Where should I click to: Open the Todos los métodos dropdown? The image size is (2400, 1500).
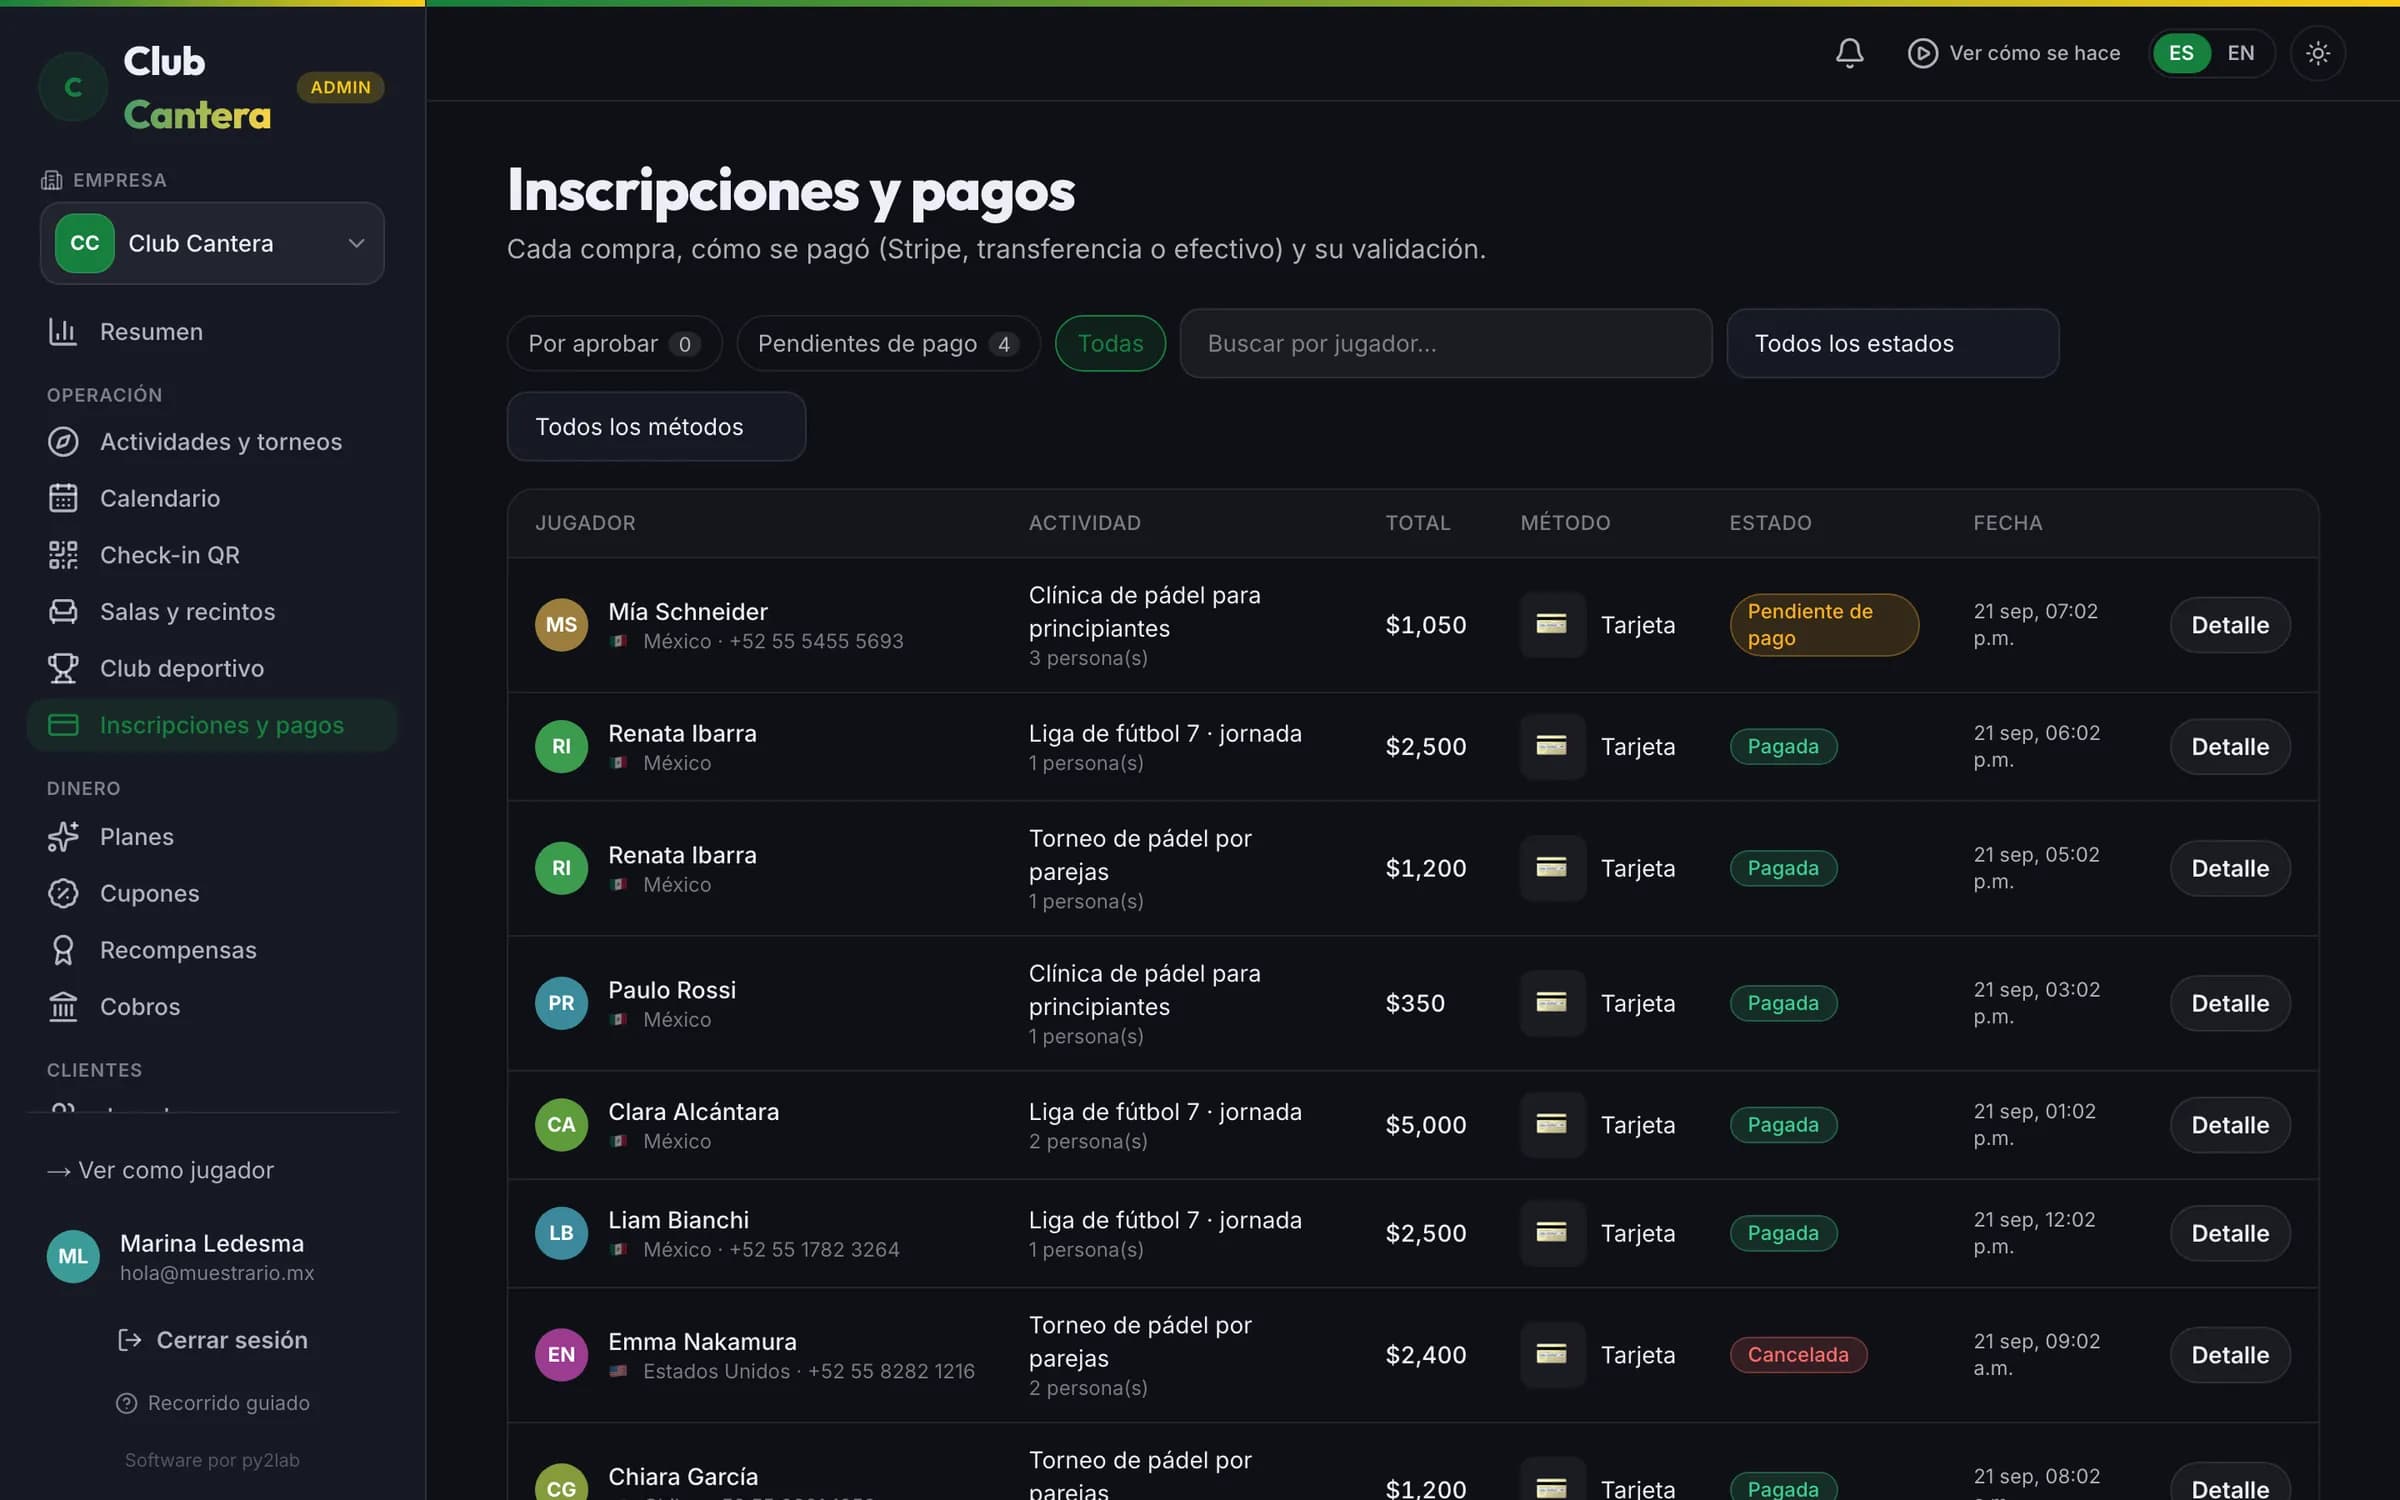click(x=656, y=426)
